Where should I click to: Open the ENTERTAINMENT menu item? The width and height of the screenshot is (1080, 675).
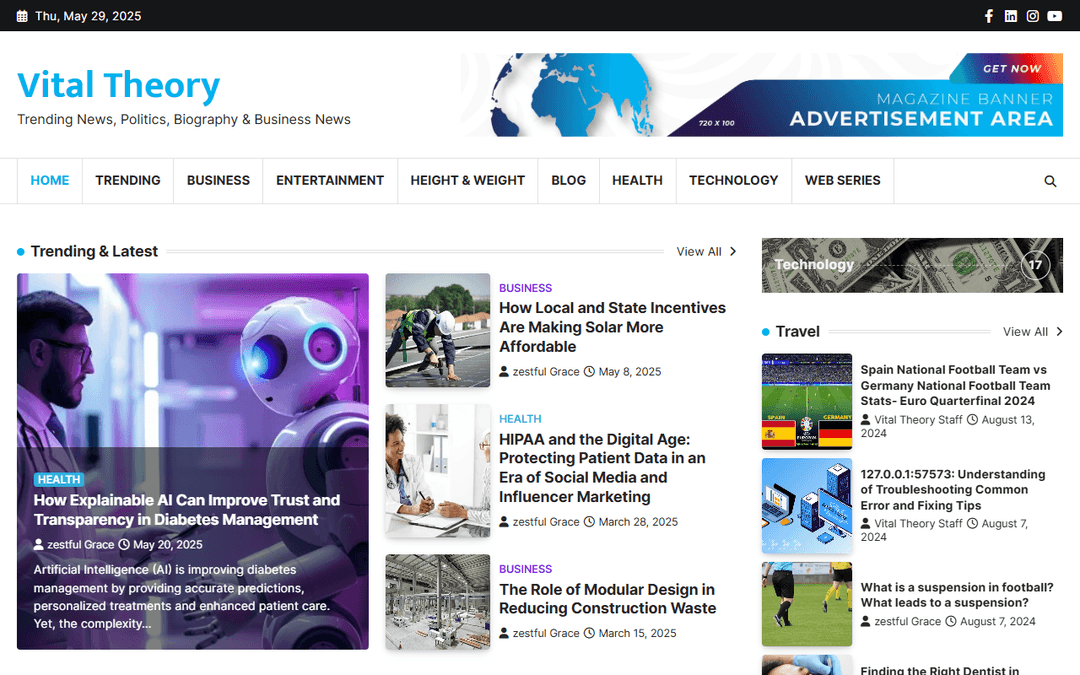pyautogui.click(x=330, y=180)
